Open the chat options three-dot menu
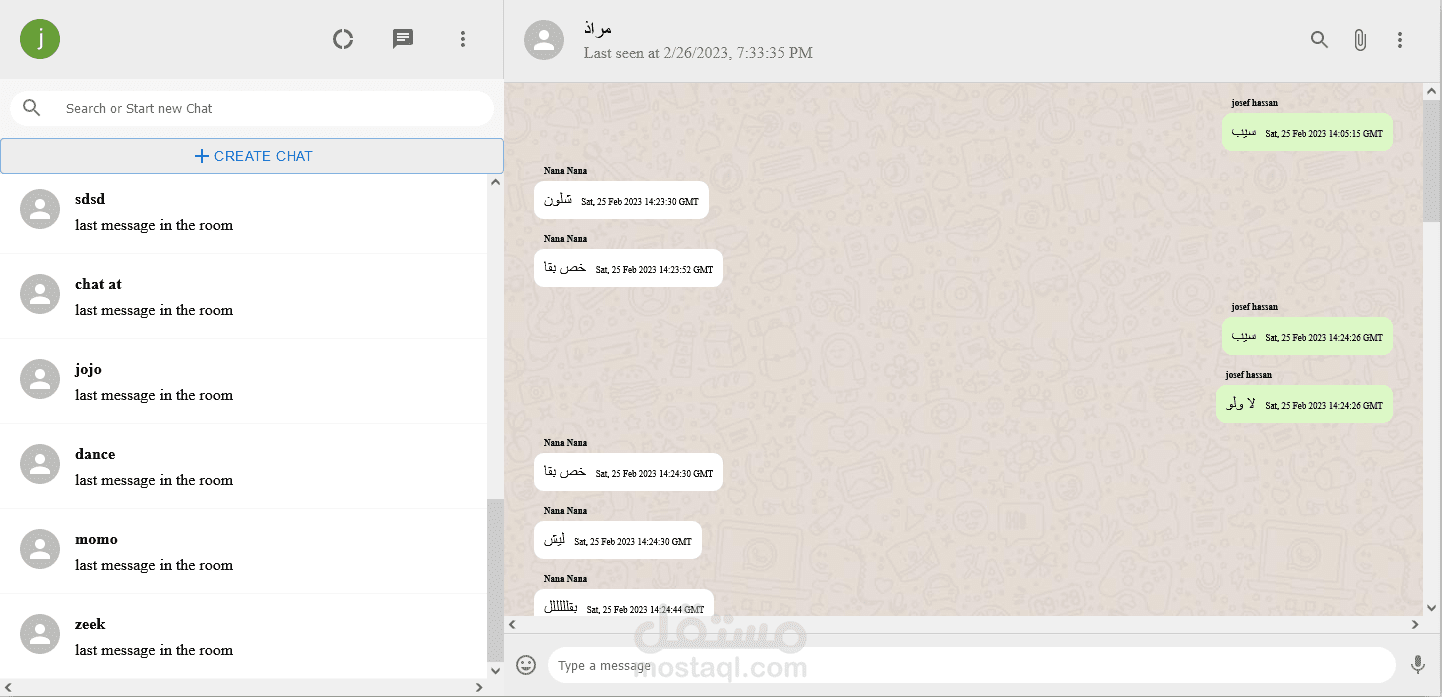 pyautogui.click(x=1400, y=39)
